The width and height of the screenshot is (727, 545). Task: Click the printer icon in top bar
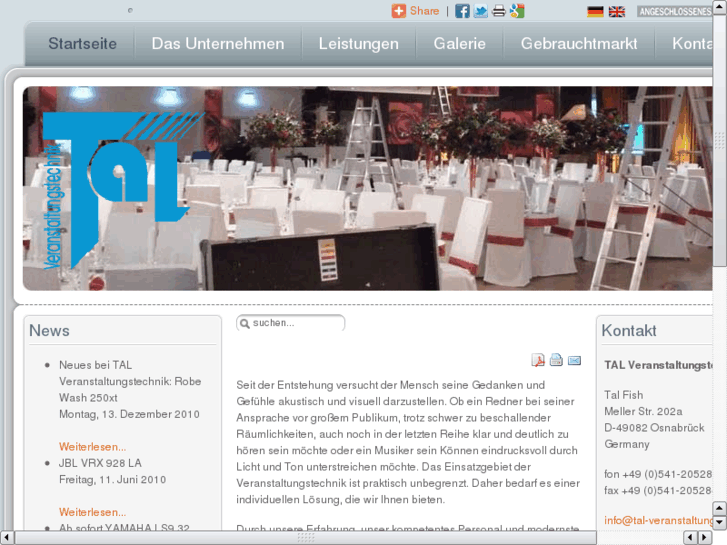pyautogui.click(x=499, y=11)
